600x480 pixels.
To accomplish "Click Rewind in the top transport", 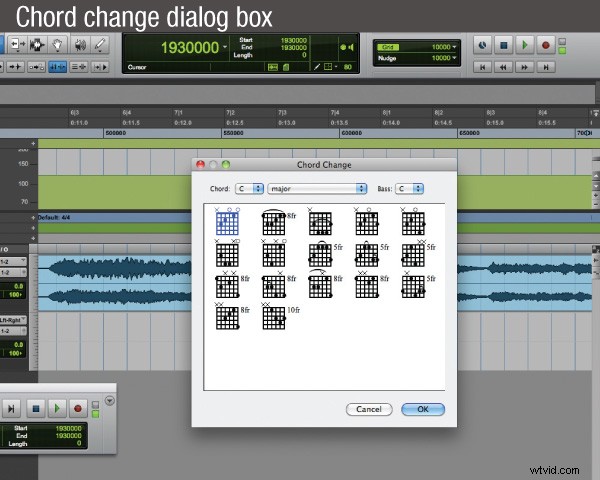I will 504,67.
